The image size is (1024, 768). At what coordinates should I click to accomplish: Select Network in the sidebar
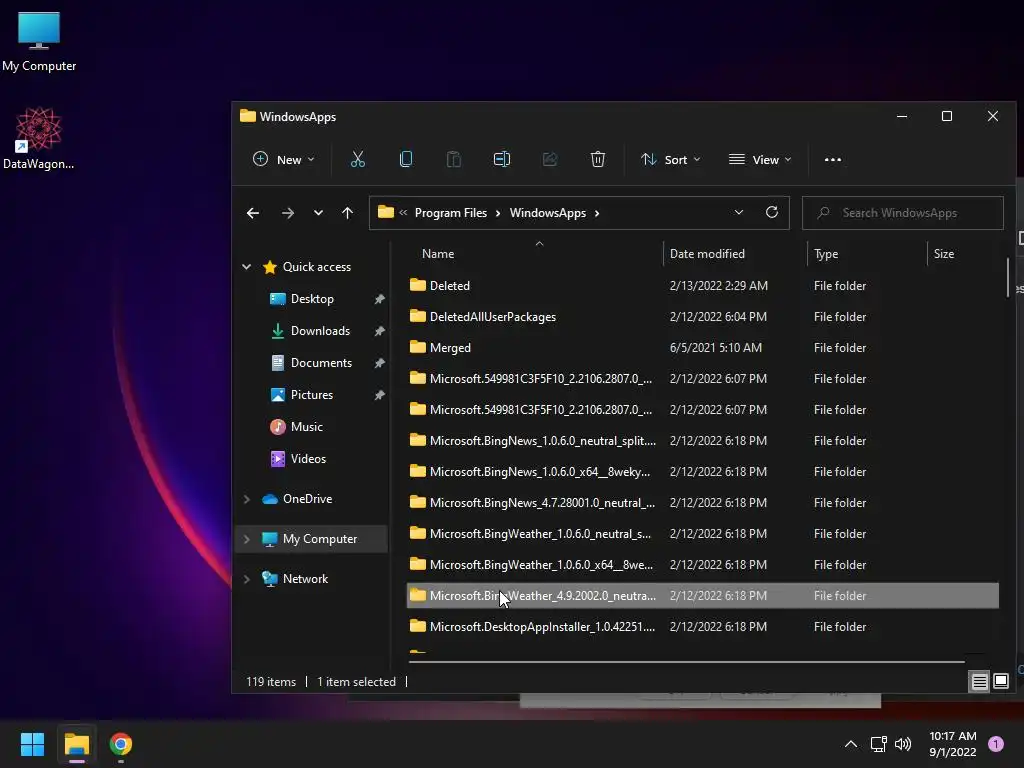(x=305, y=579)
